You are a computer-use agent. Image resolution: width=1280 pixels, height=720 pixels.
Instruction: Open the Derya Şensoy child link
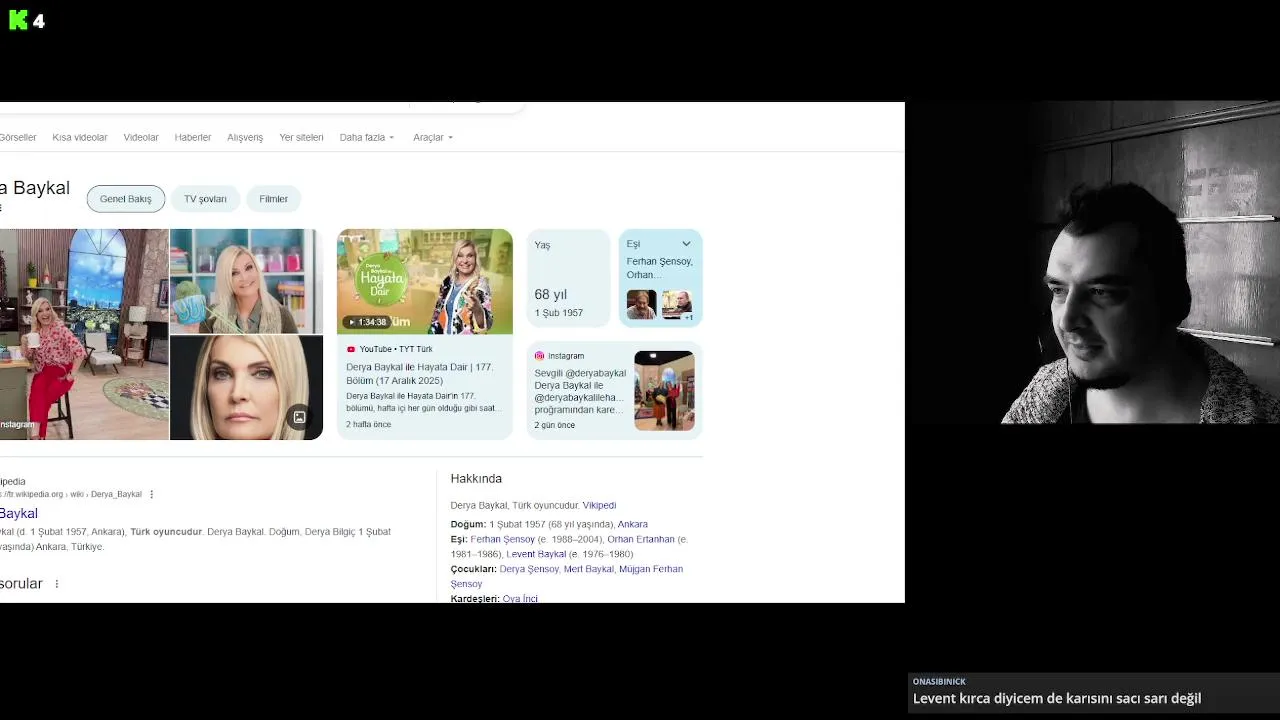(x=529, y=569)
